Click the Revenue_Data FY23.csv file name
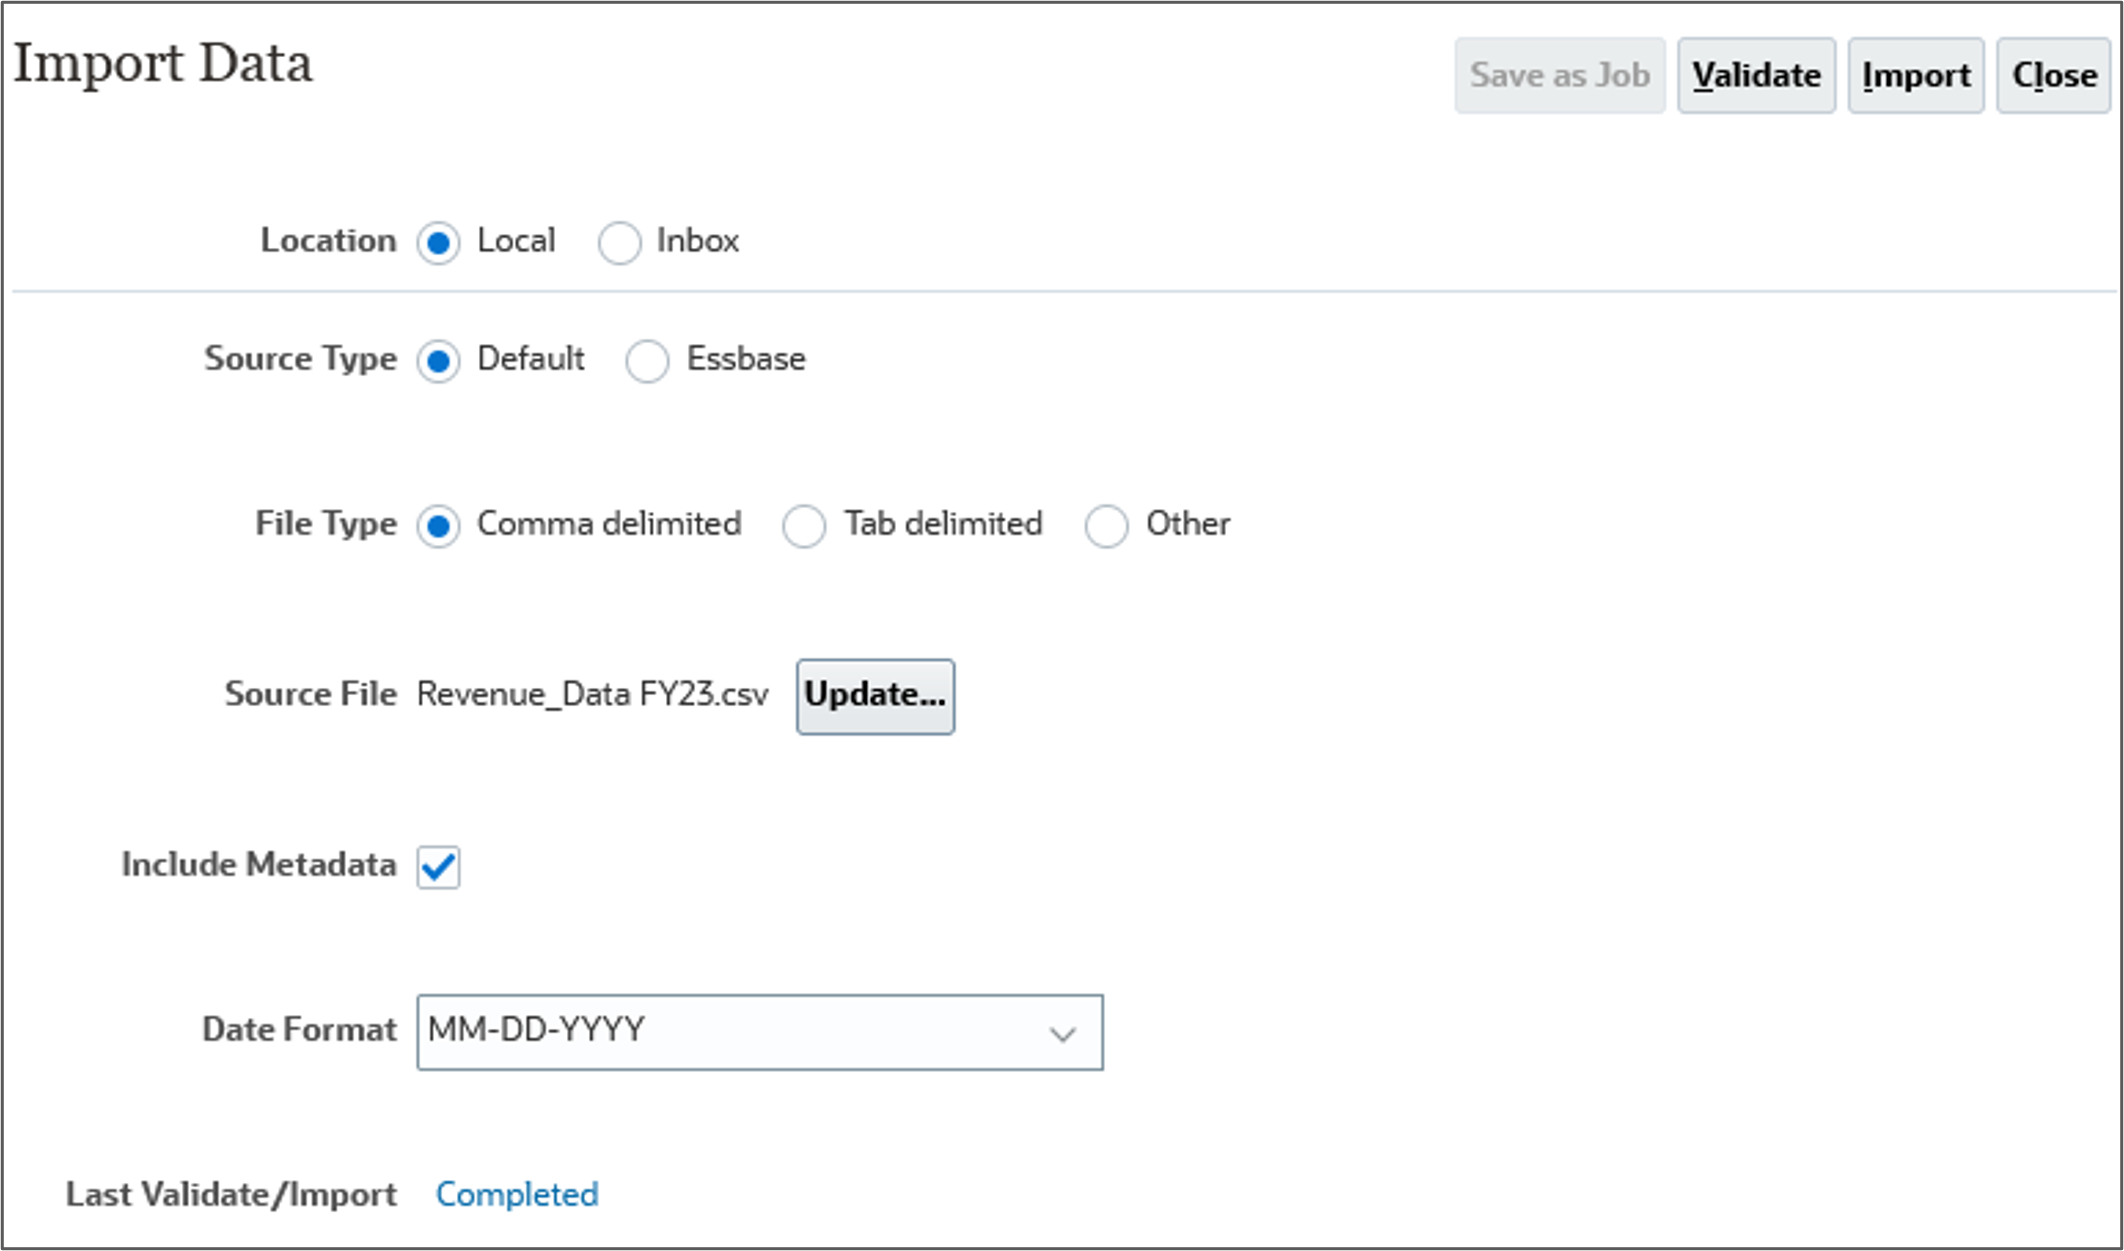Screen dimensions: 2124x1251 point(592,694)
